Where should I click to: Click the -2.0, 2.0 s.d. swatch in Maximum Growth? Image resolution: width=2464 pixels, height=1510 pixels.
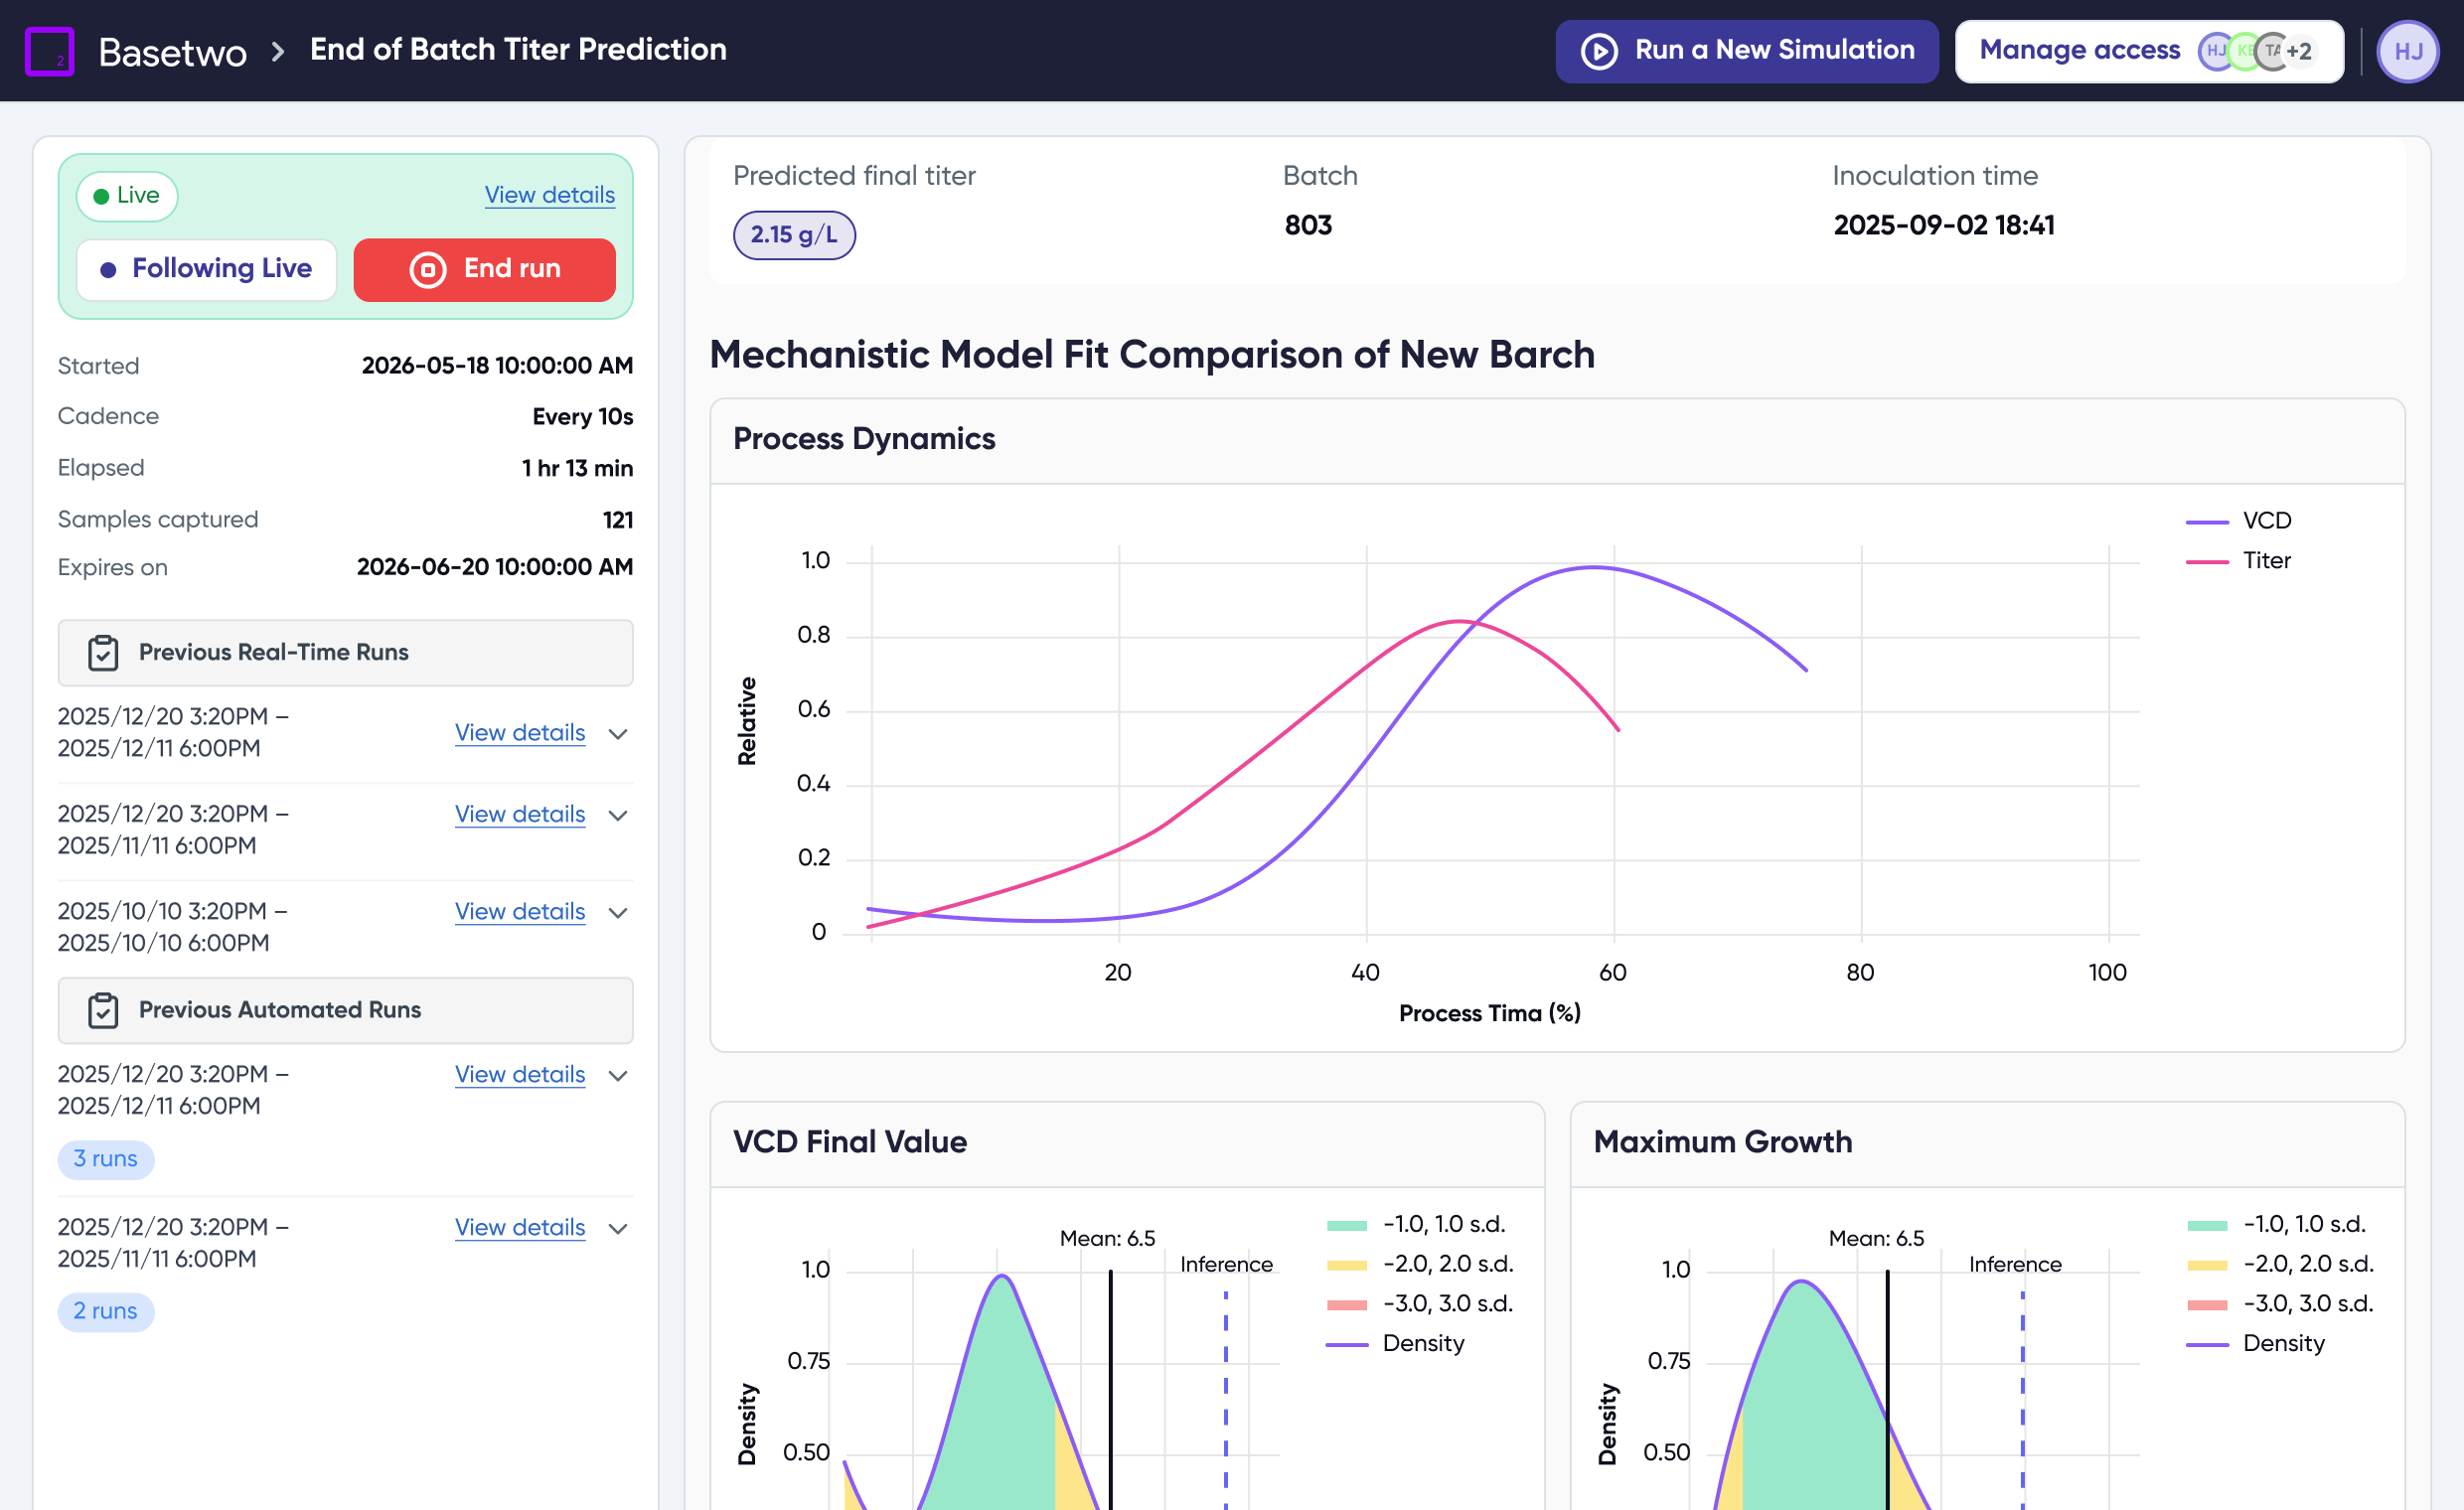click(x=2207, y=1266)
